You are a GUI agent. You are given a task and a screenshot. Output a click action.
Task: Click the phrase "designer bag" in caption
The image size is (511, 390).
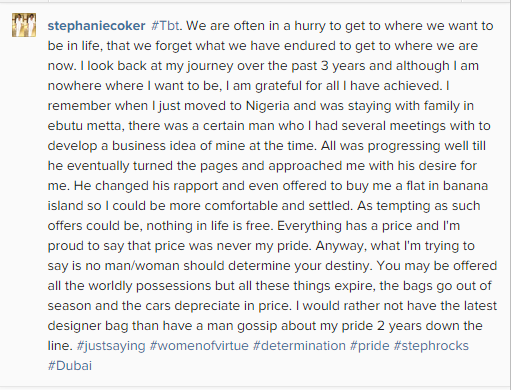[x=88, y=326]
